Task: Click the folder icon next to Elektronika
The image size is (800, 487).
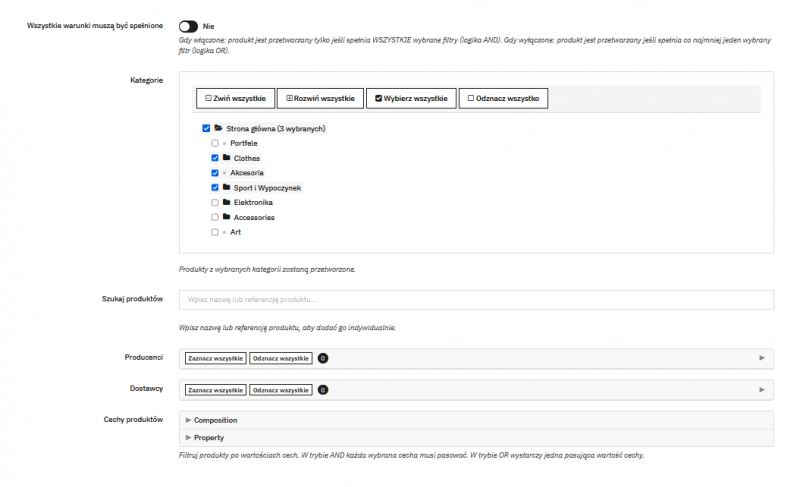Action: 227,202
